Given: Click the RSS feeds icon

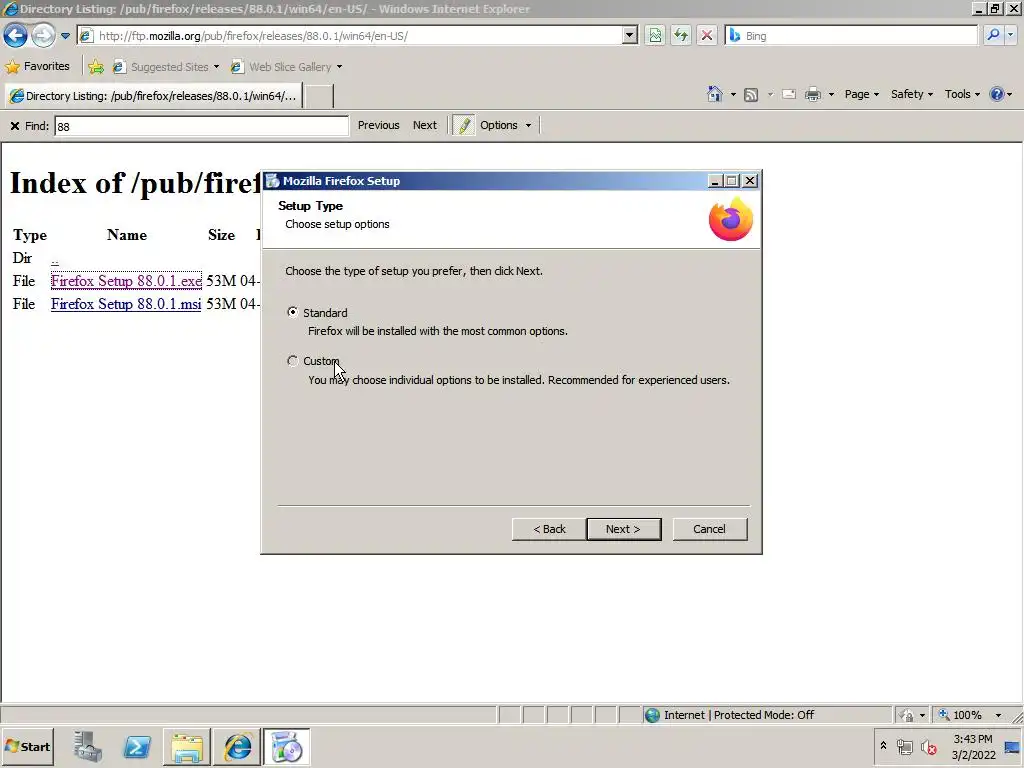Looking at the screenshot, I should point(751,95).
